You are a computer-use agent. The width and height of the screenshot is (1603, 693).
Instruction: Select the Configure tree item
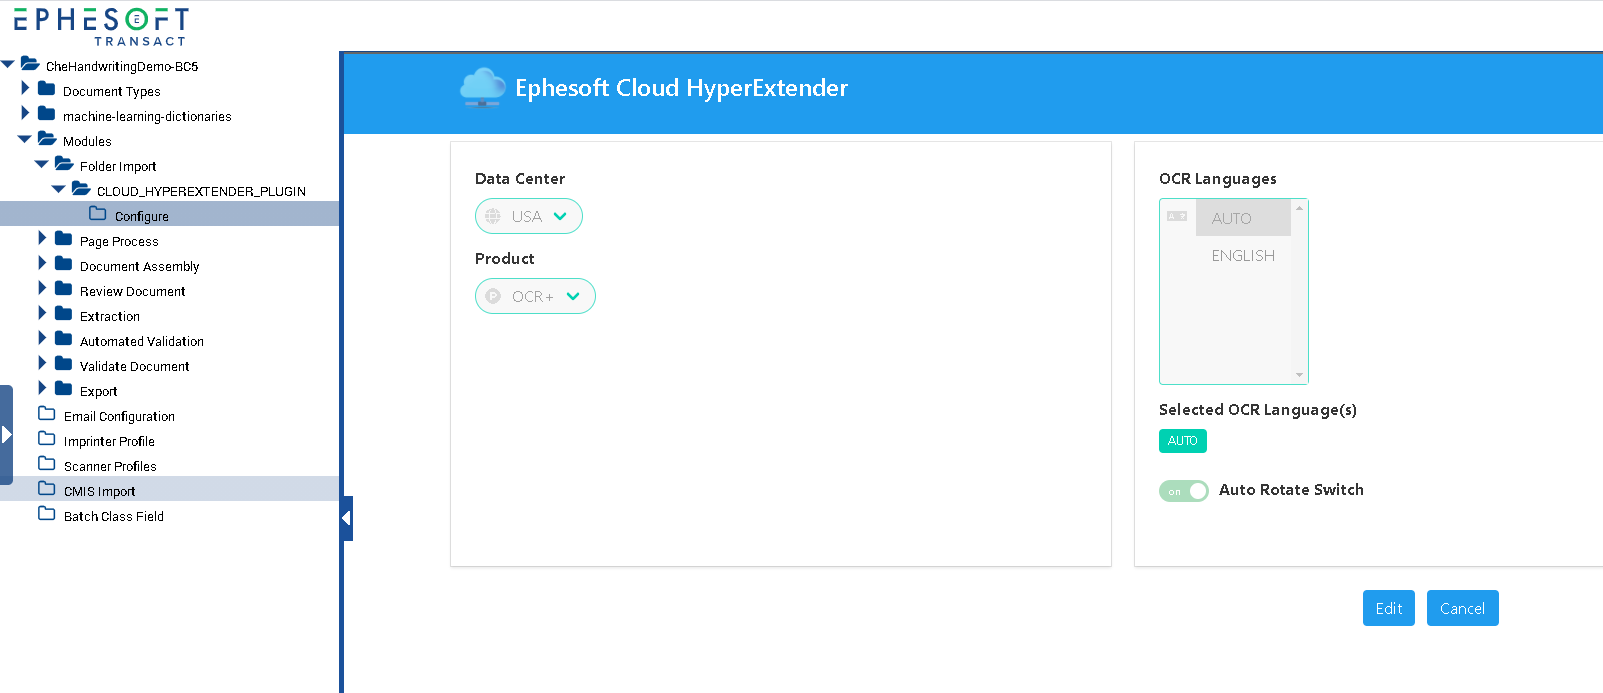click(170, 214)
